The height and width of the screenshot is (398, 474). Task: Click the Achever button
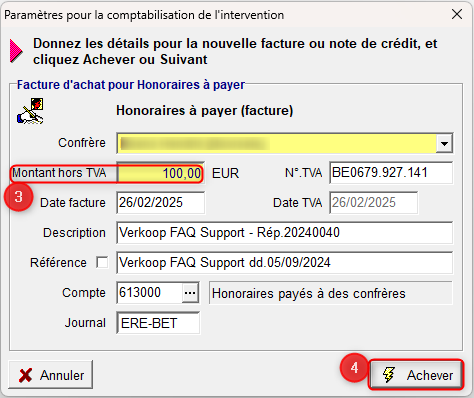click(x=416, y=374)
